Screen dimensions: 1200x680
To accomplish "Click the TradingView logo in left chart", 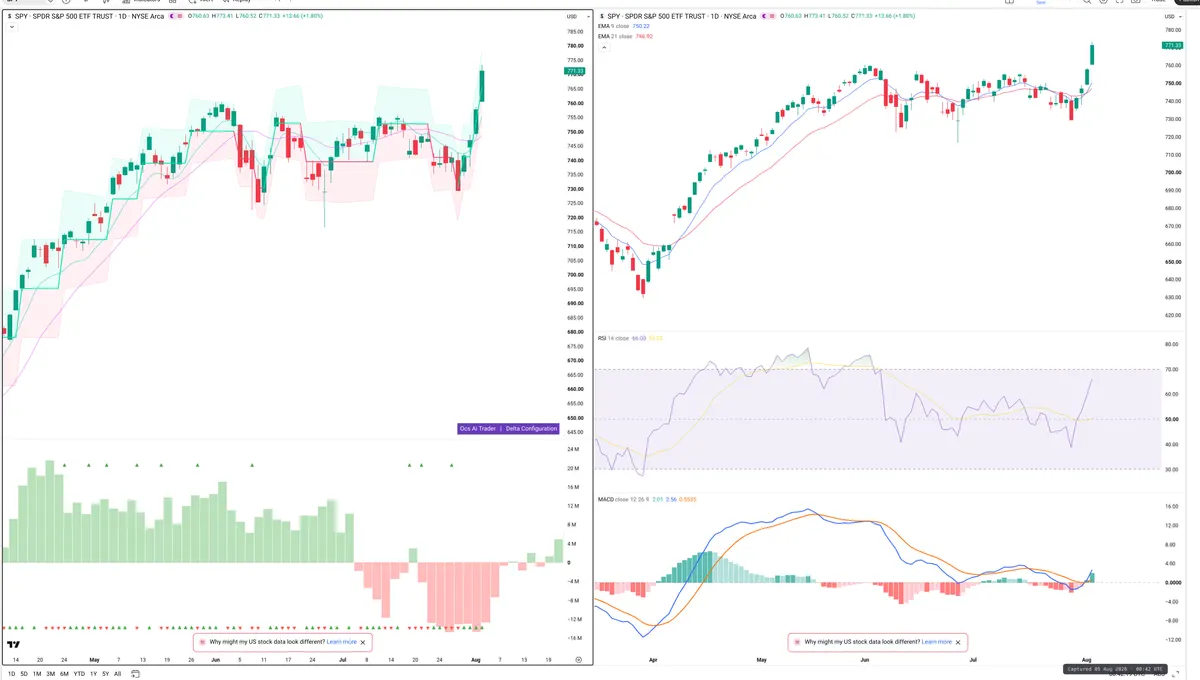I will (14, 645).
